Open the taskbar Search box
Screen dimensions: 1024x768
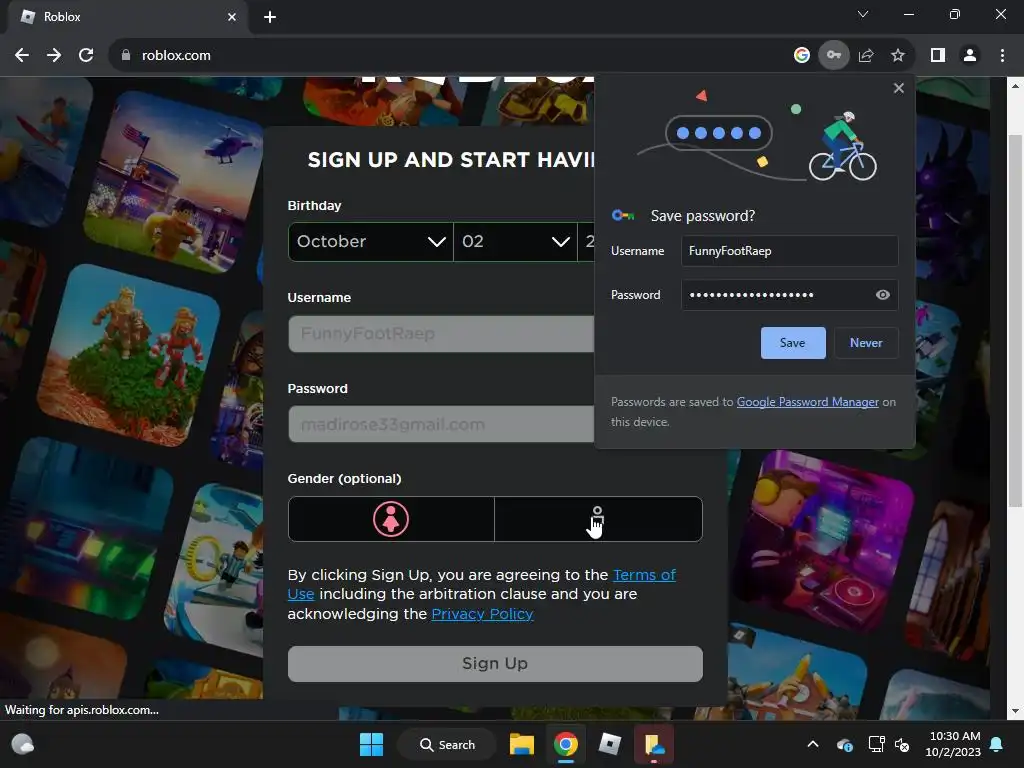coord(447,744)
